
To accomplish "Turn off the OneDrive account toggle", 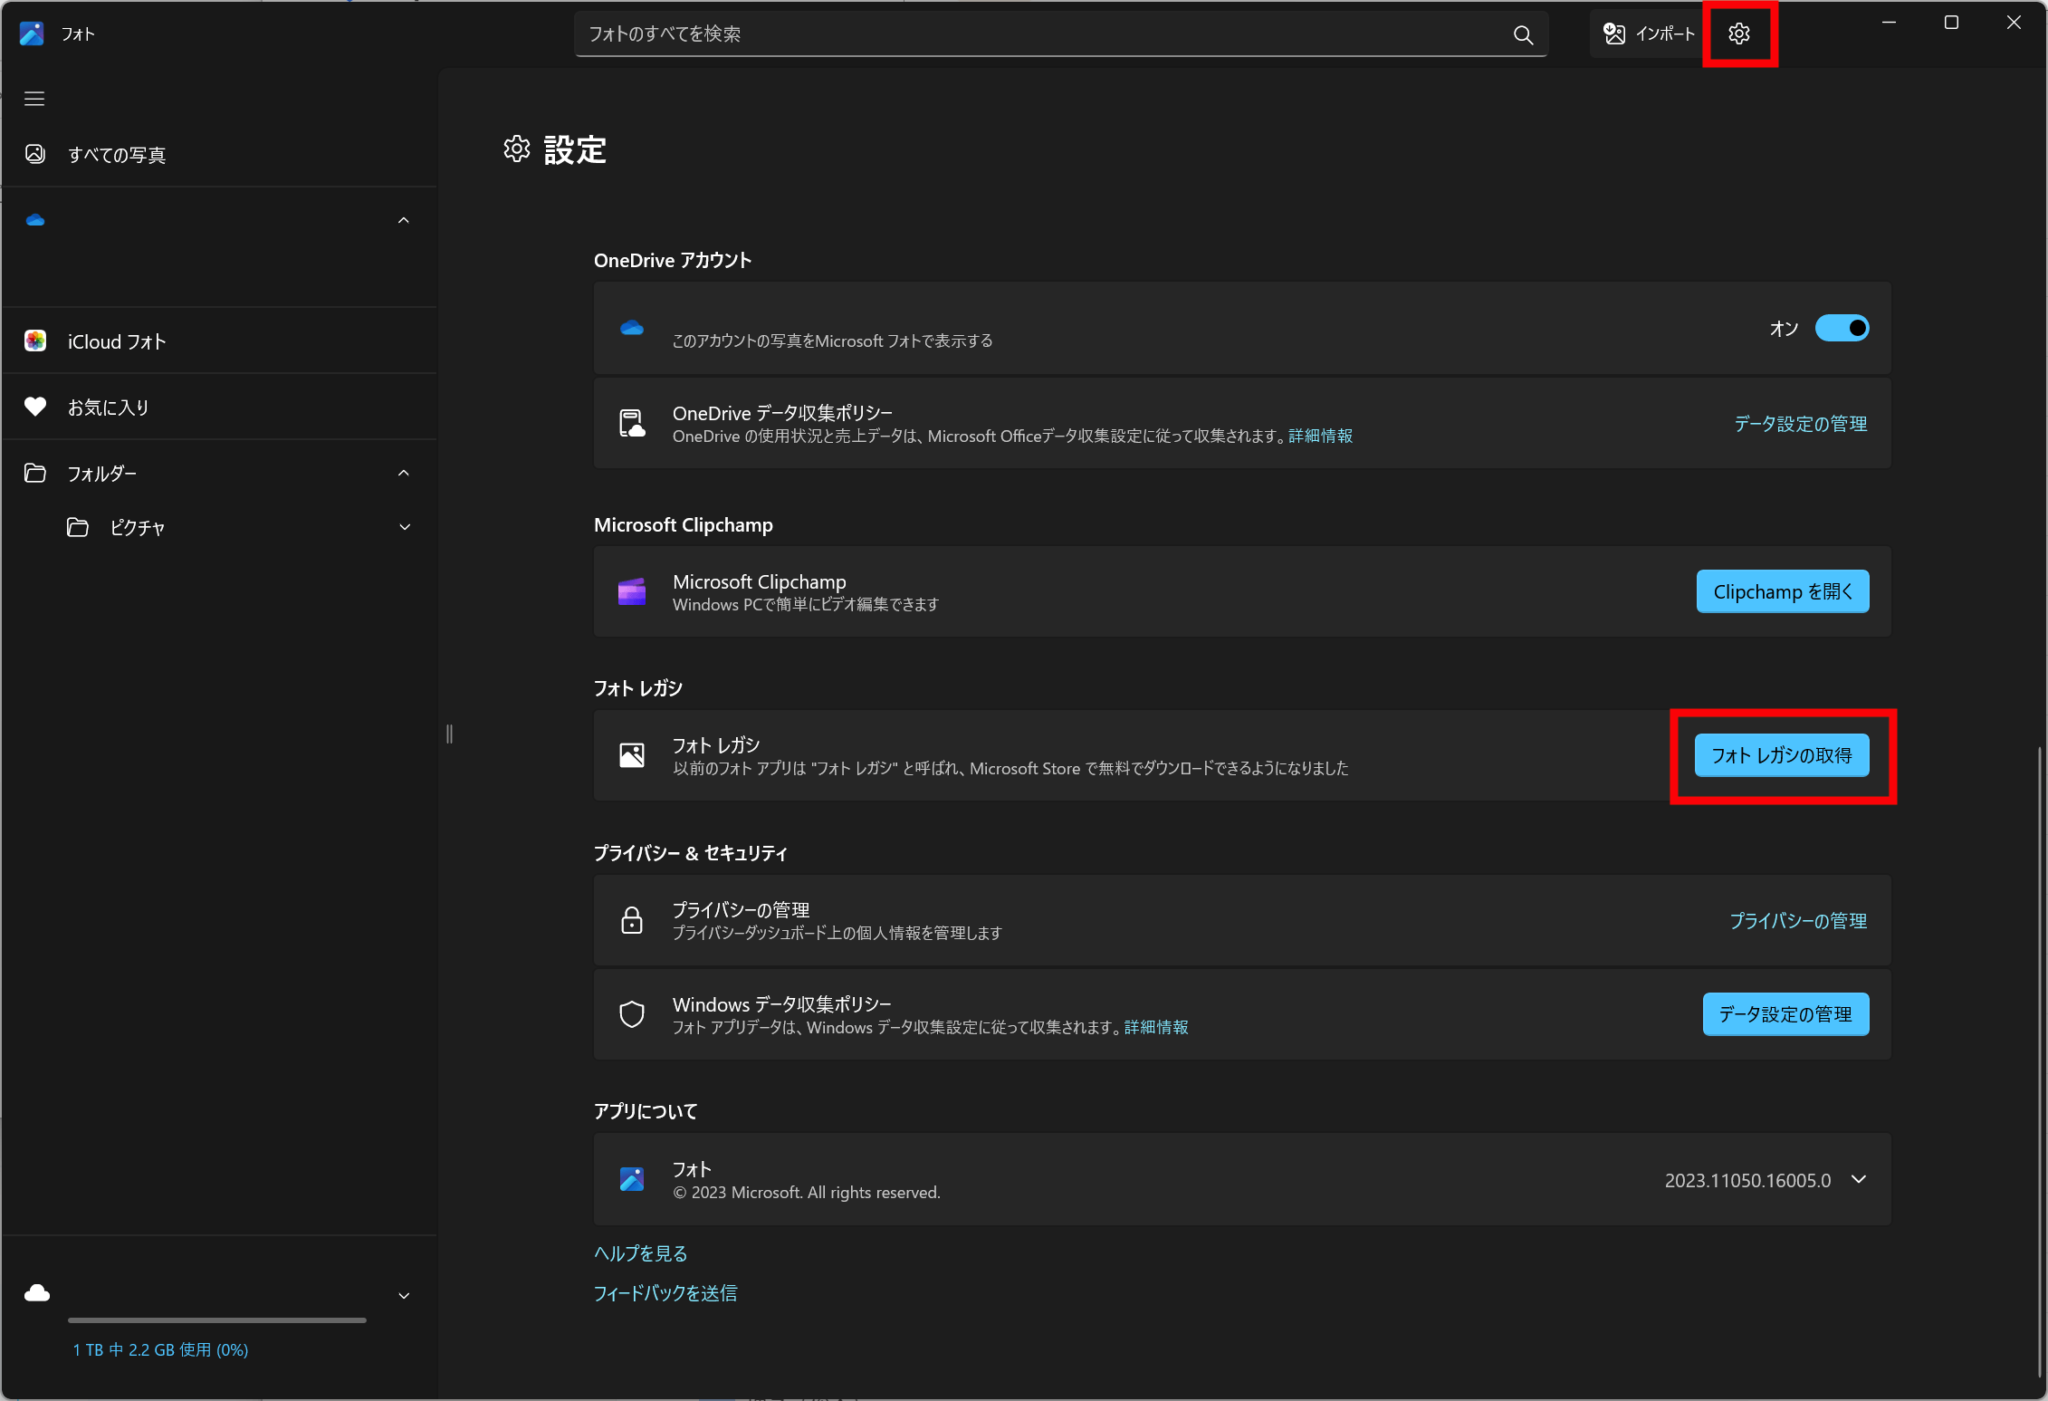I will click(x=1841, y=328).
